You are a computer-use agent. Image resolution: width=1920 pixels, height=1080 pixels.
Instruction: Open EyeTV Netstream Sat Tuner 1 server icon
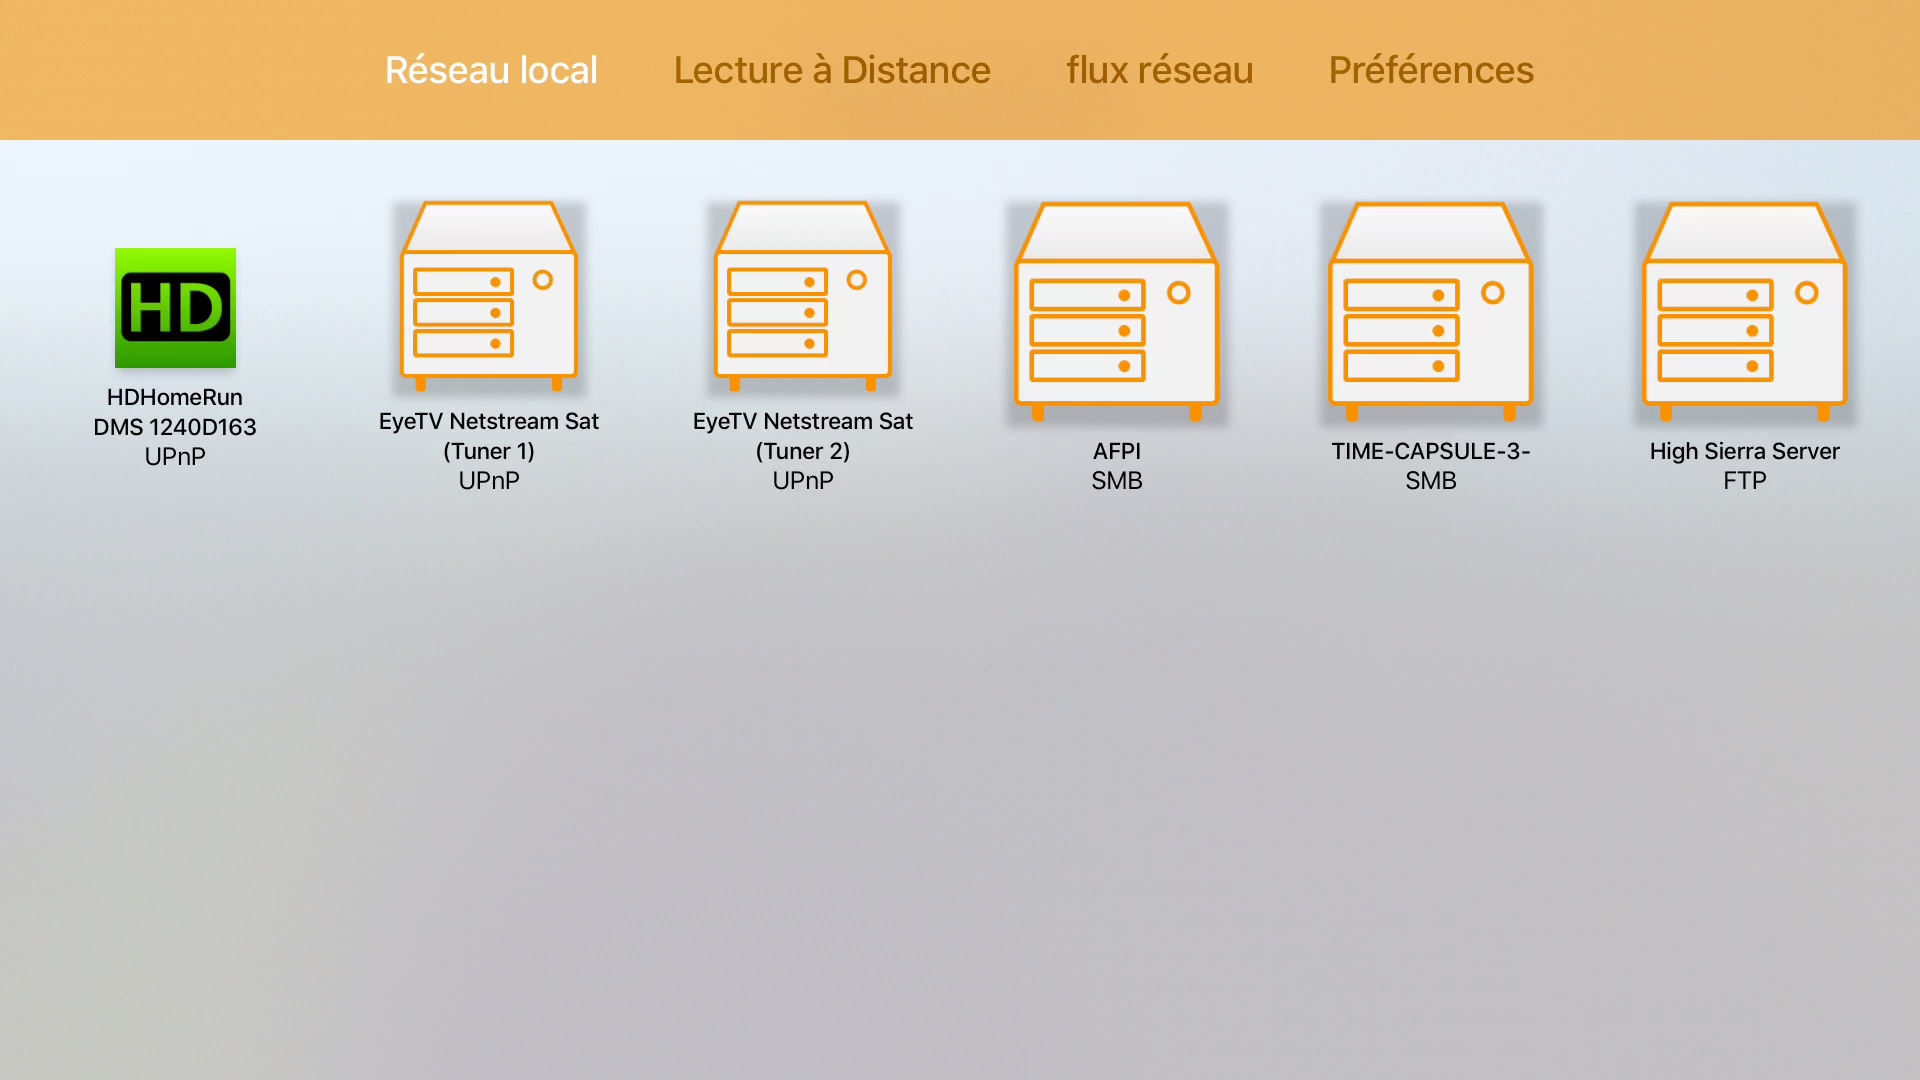pyautogui.click(x=489, y=296)
